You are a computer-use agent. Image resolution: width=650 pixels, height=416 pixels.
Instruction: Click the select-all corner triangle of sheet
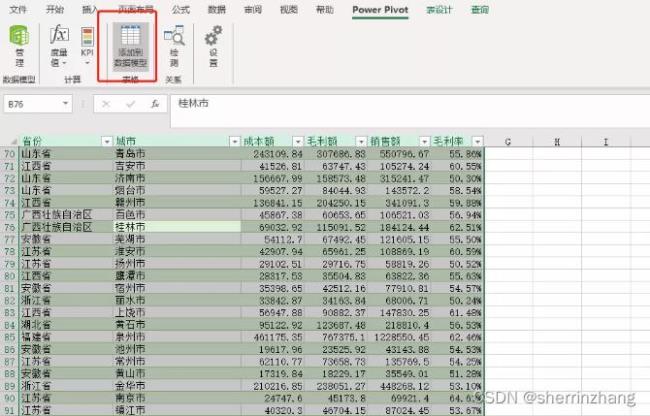pyautogui.click(x=12, y=142)
